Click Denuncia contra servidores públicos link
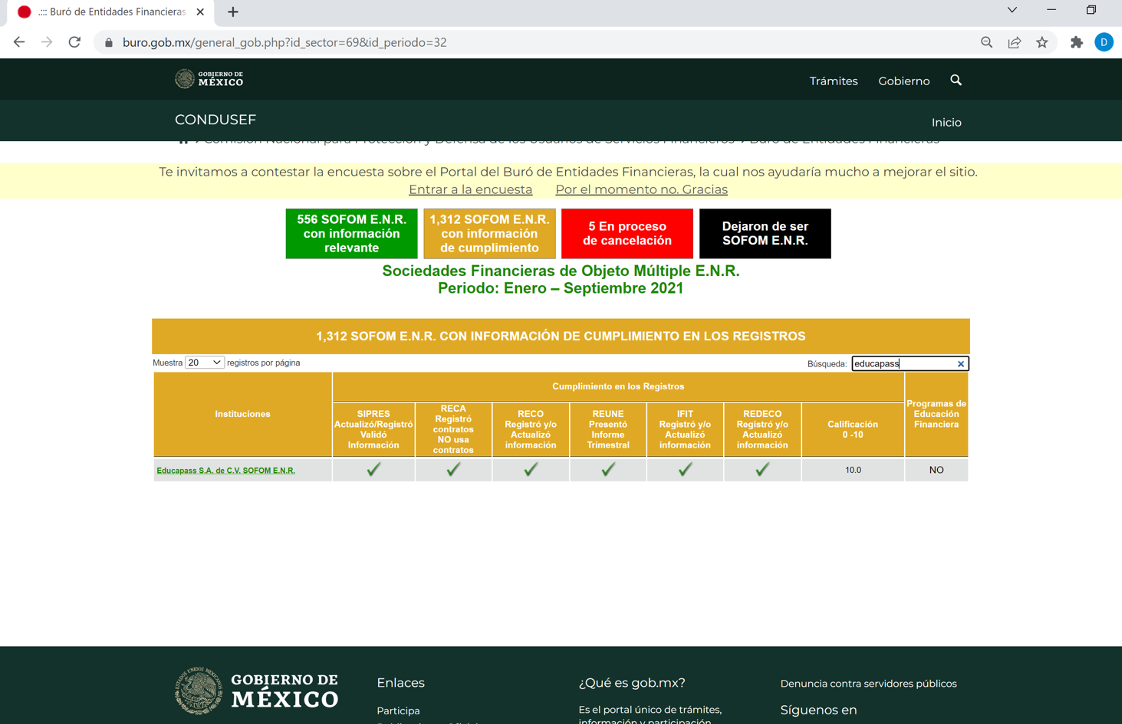 coord(868,684)
